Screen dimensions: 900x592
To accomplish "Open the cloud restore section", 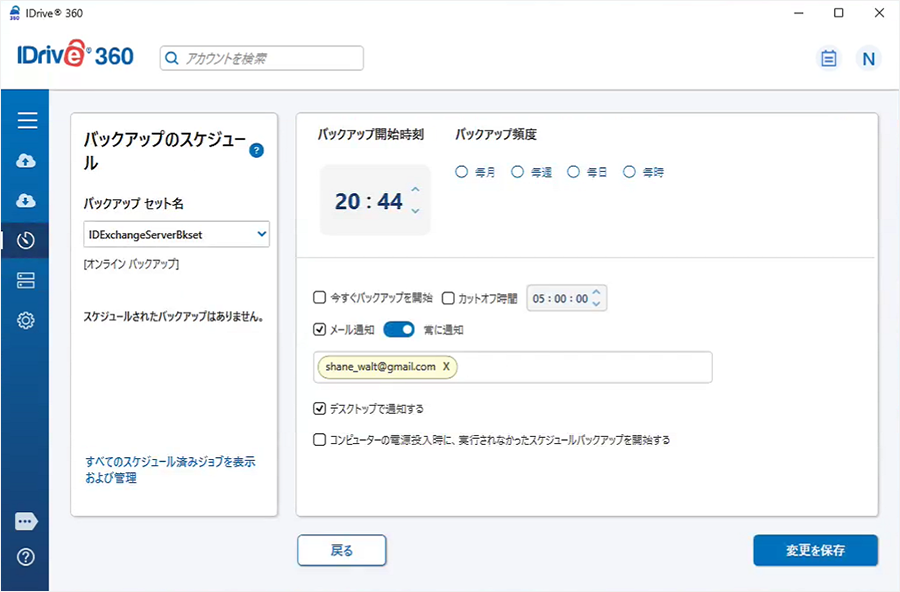I will pos(27,201).
